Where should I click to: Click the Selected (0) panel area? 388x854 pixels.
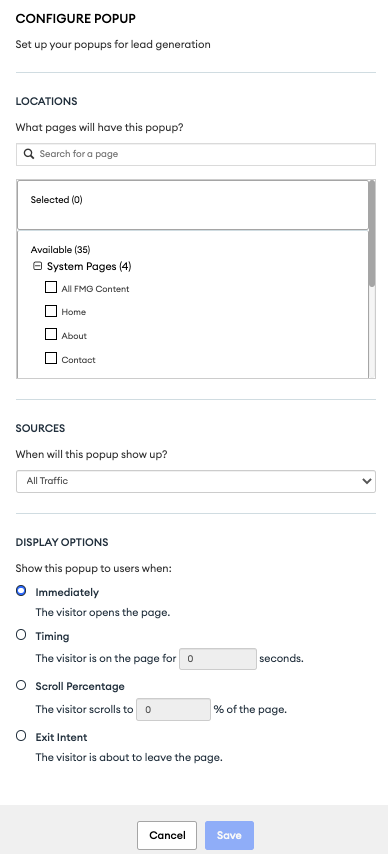[x=193, y=205]
